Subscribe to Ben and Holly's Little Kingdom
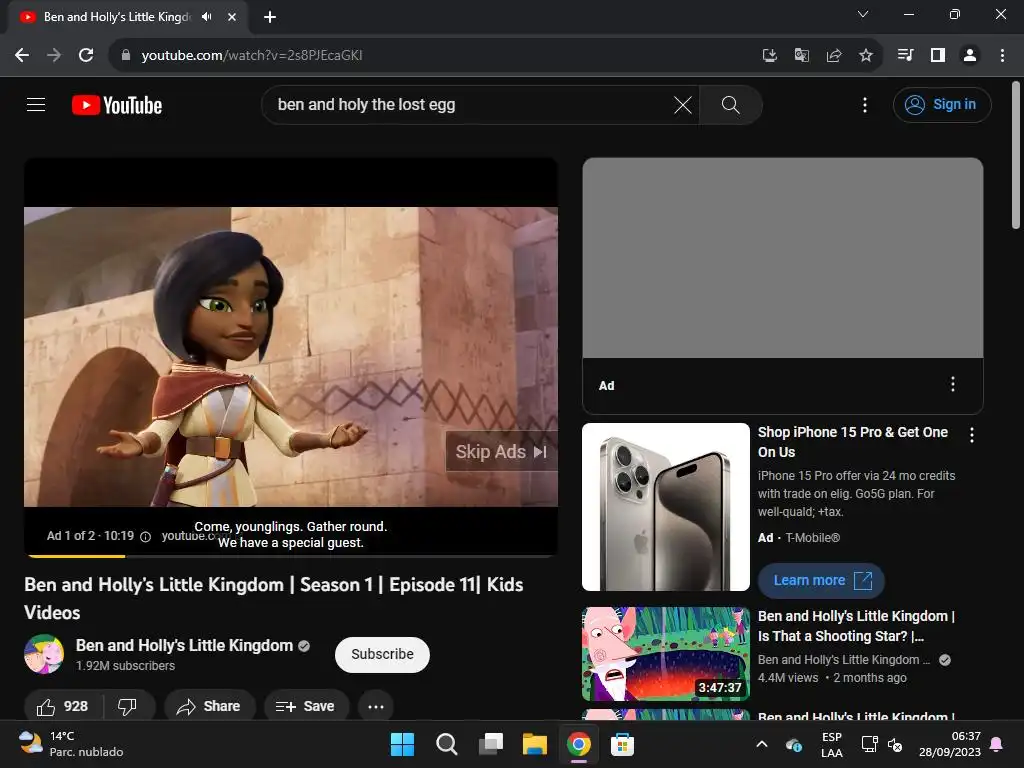This screenshot has width=1024, height=768. (x=382, y=654)
